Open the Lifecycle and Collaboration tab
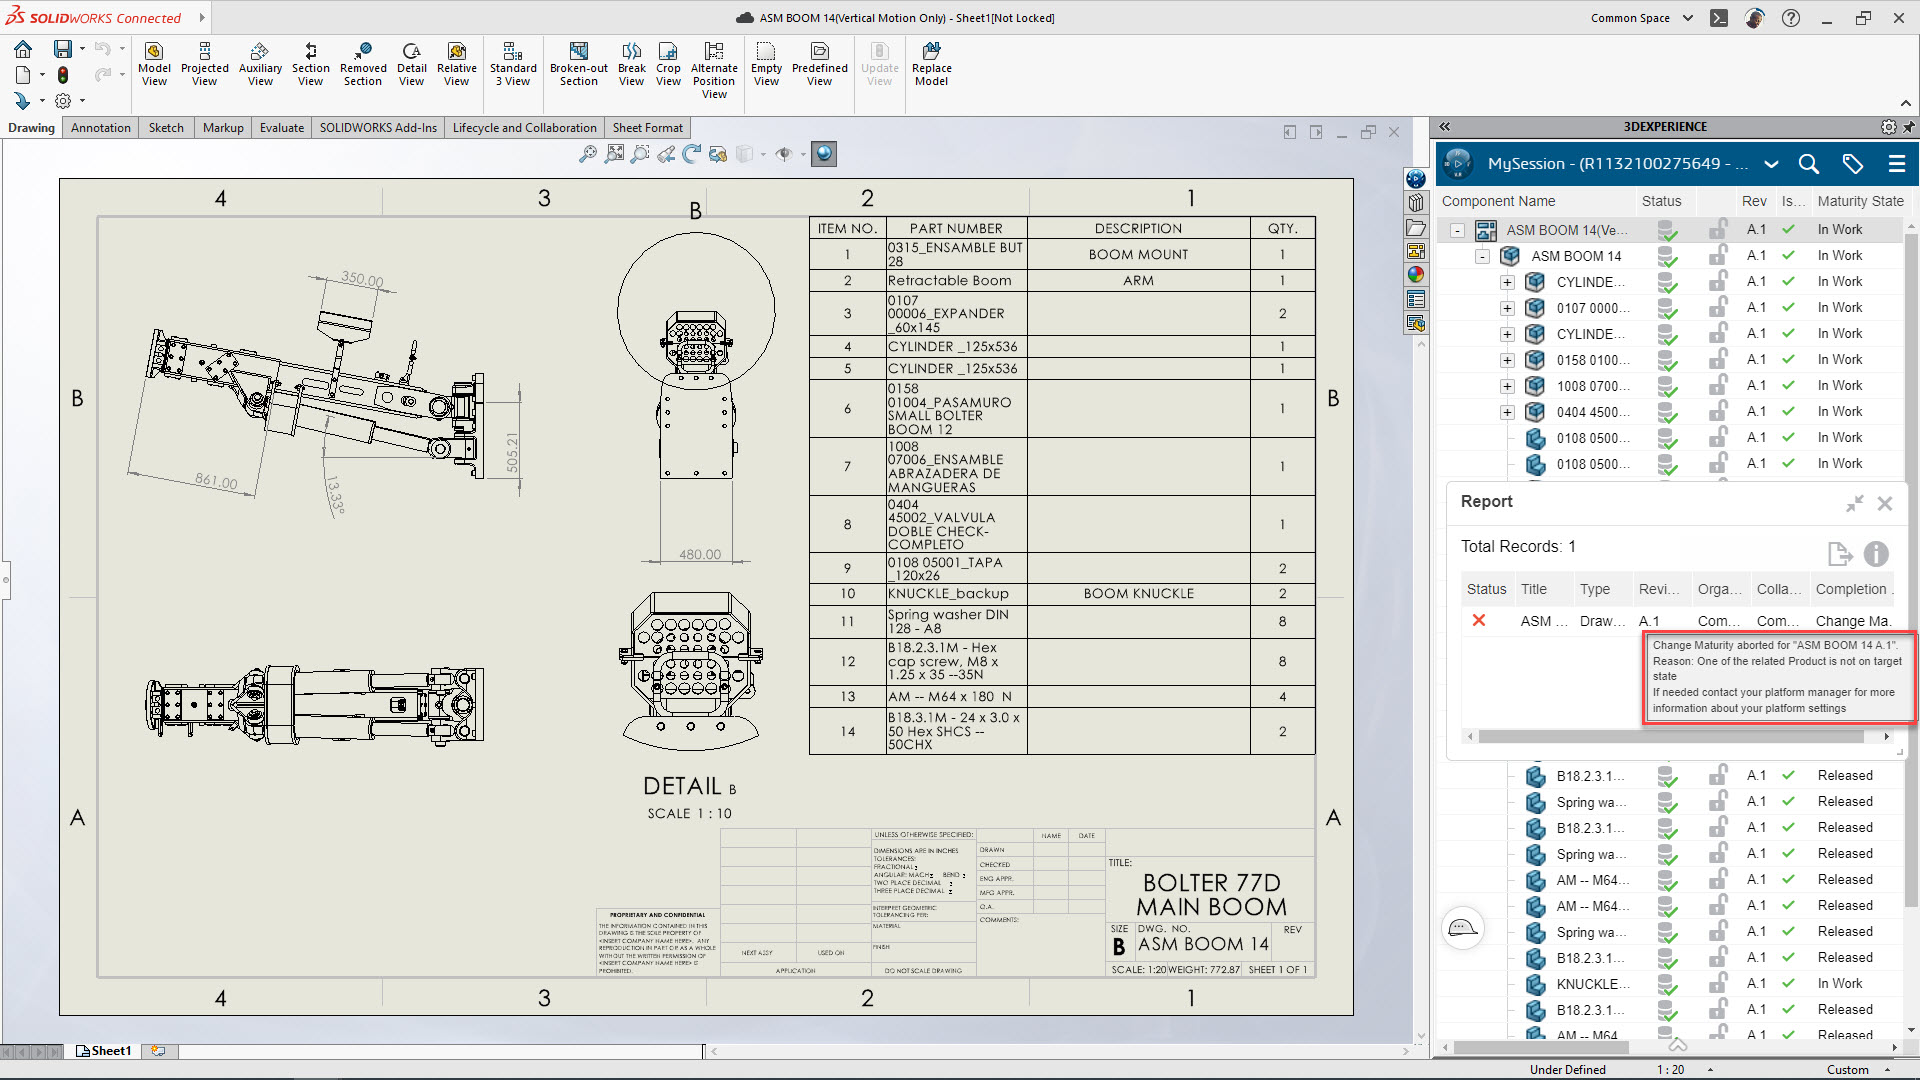The height and width of the screenshot is (1080, 1920). coord(524,128)
